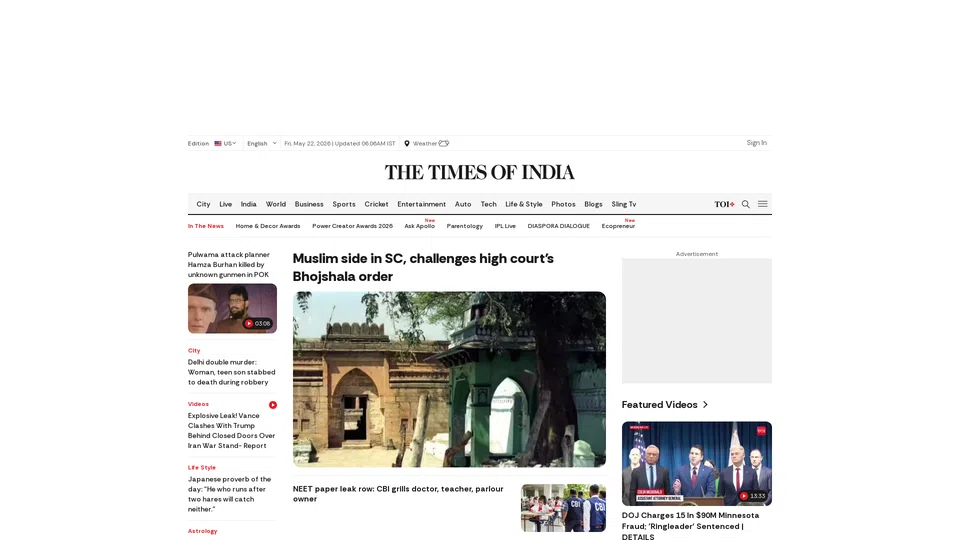960x540 pixels.
Task: Open the Life & Style menu
Action: 523,204
